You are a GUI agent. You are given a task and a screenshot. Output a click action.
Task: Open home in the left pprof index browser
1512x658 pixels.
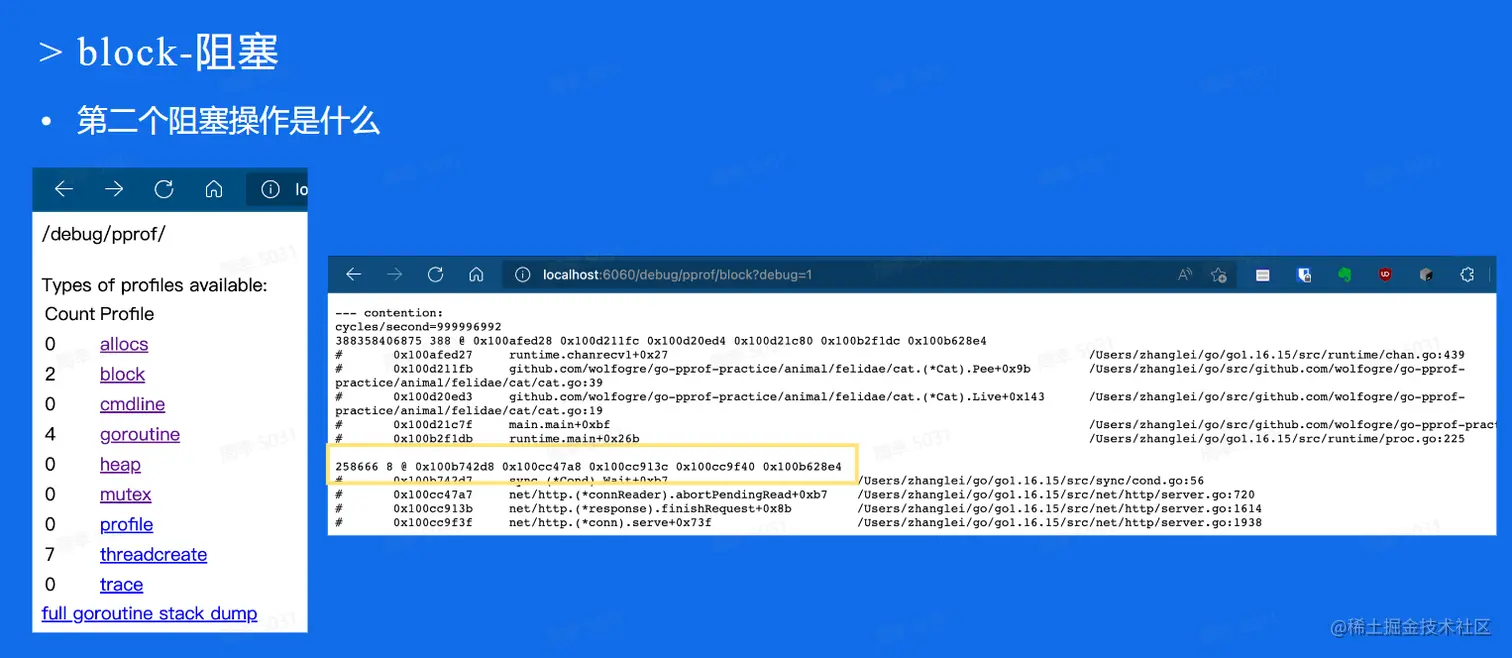tap(214, 189)
